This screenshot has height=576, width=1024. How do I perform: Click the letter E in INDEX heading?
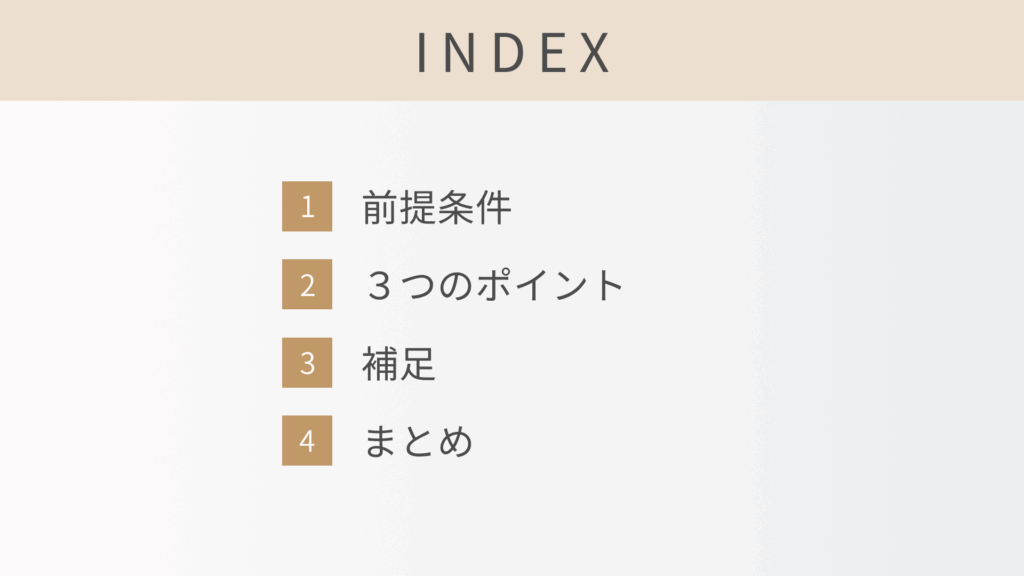[553, 53]
